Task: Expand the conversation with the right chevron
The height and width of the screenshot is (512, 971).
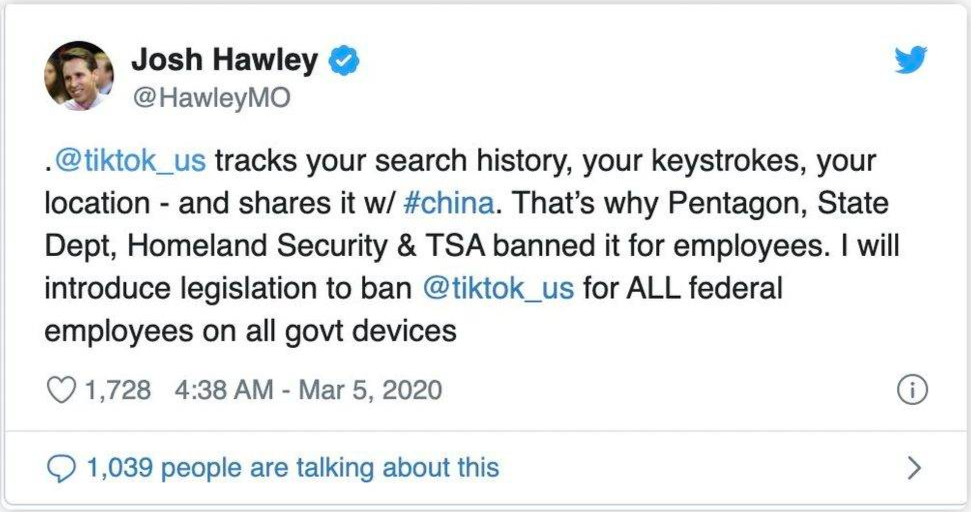Action: click(x=911, y=466)
